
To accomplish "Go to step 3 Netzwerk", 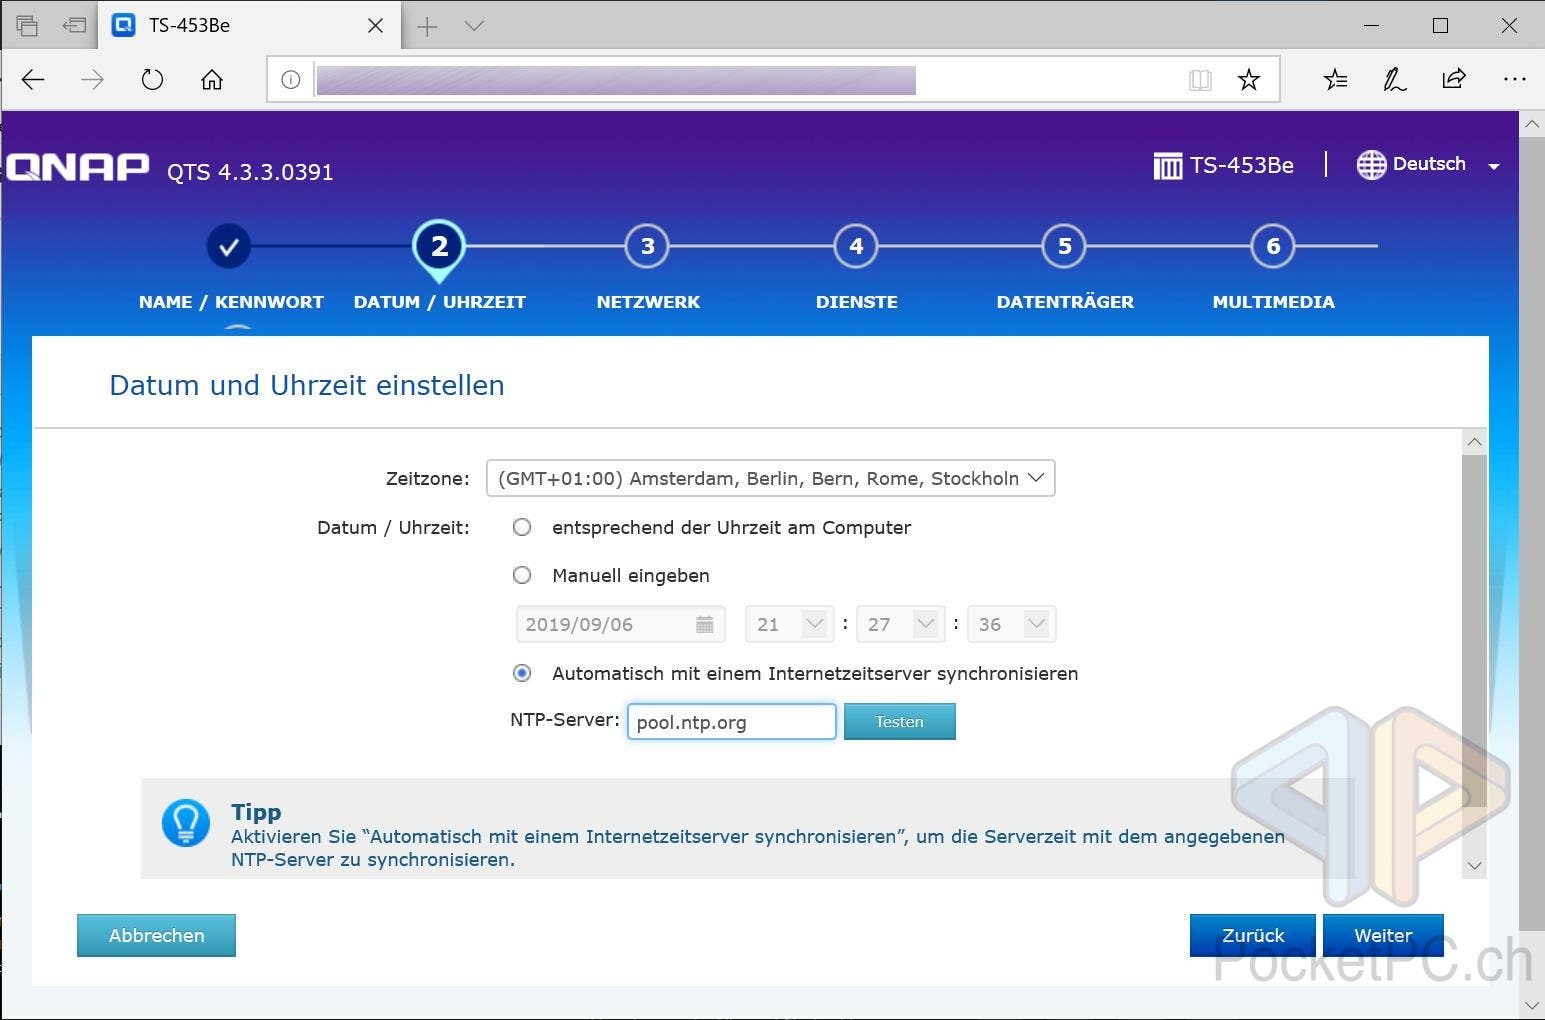I will click(647, 246).
